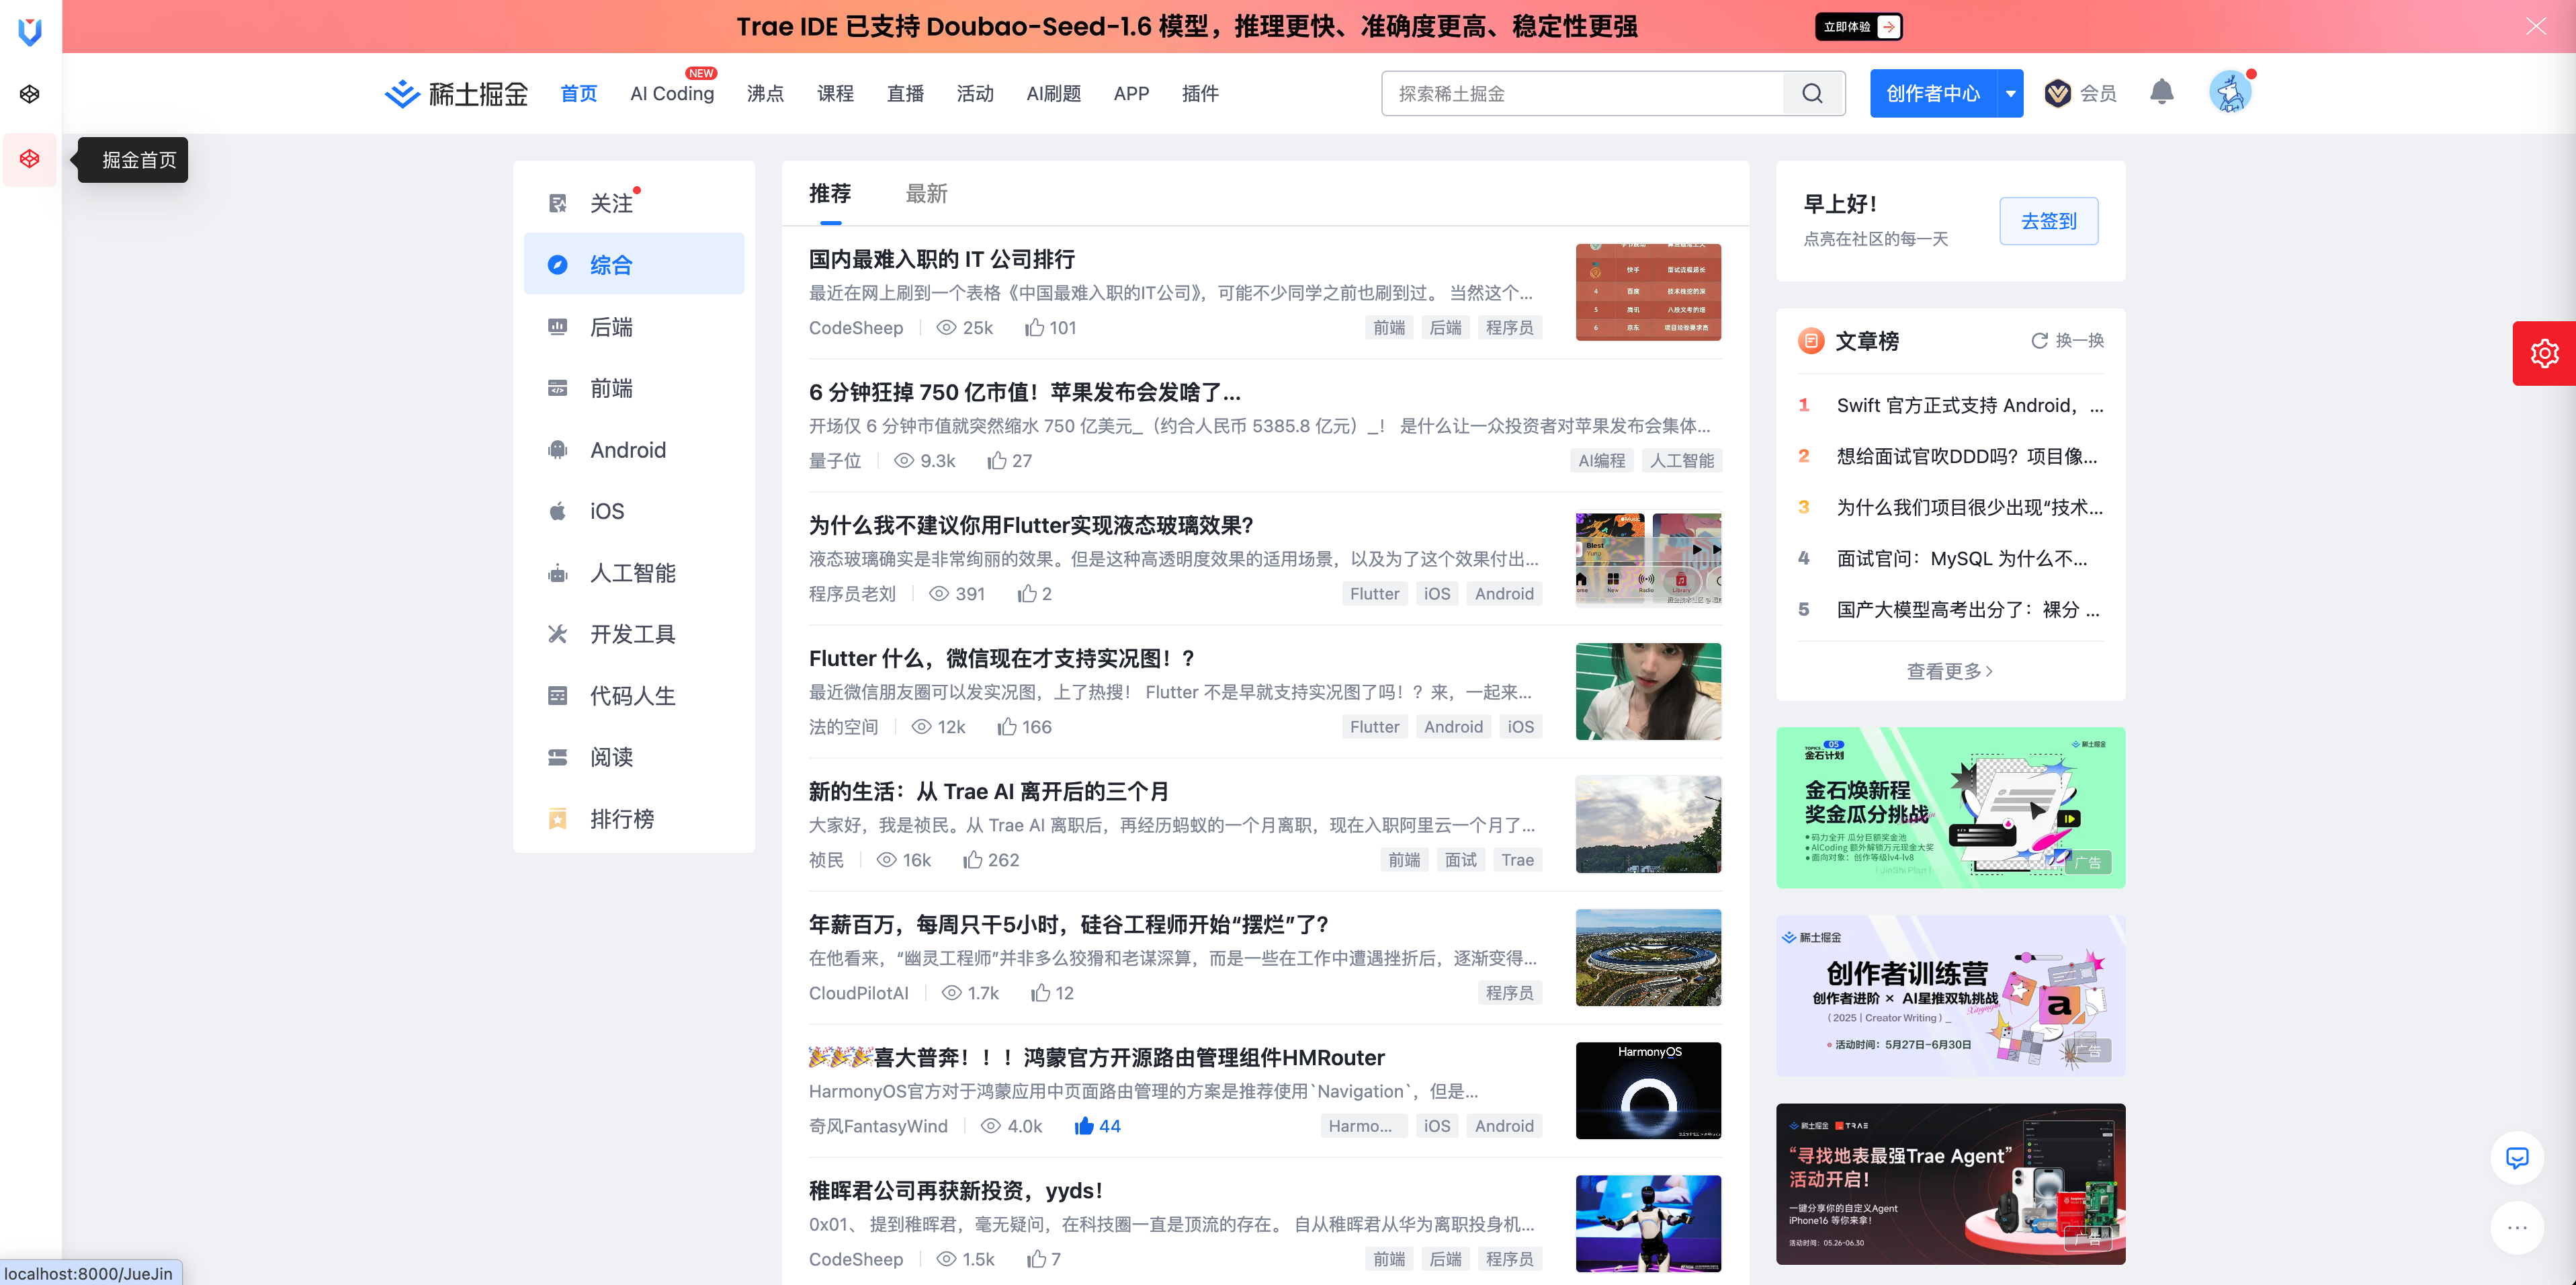Select the 代码人生 category
This screenshot has width=2576, height=1285.
[x=634, y=696]
